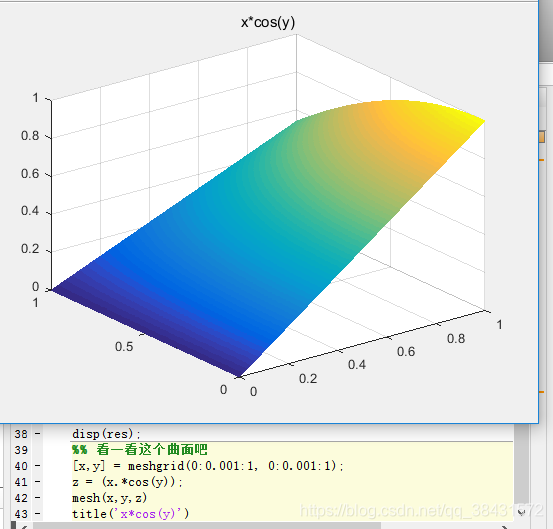553x529 pixels.
Task: Click line number 39 in the gutter
Action: point(21,450)
